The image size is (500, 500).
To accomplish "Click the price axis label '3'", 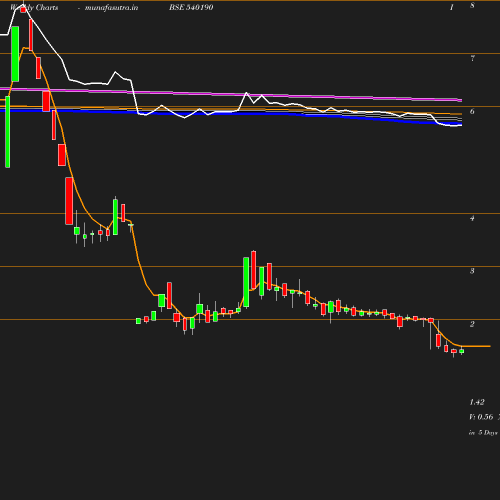I will (x=472, y=271).
